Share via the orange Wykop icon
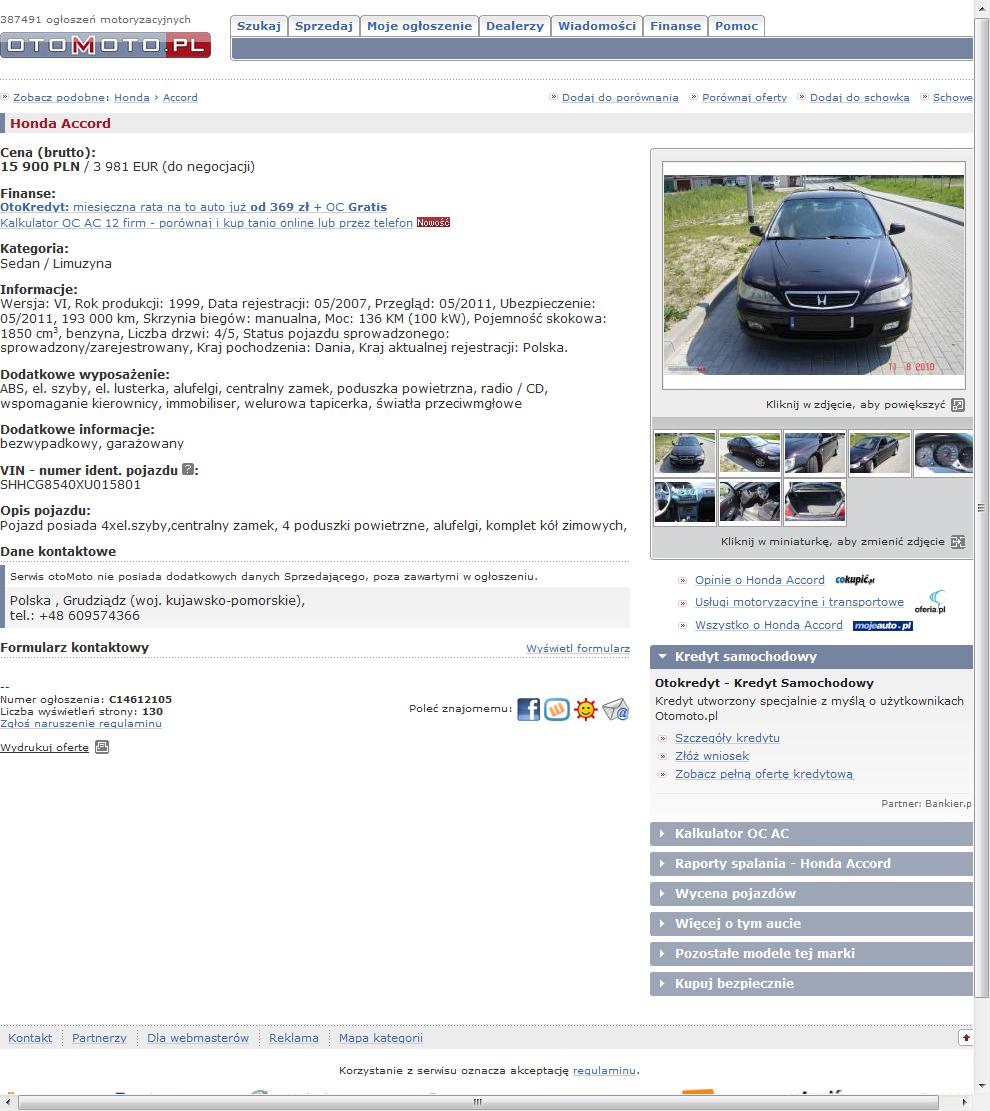Screen dimensions: 990x1111 [557, 709]
